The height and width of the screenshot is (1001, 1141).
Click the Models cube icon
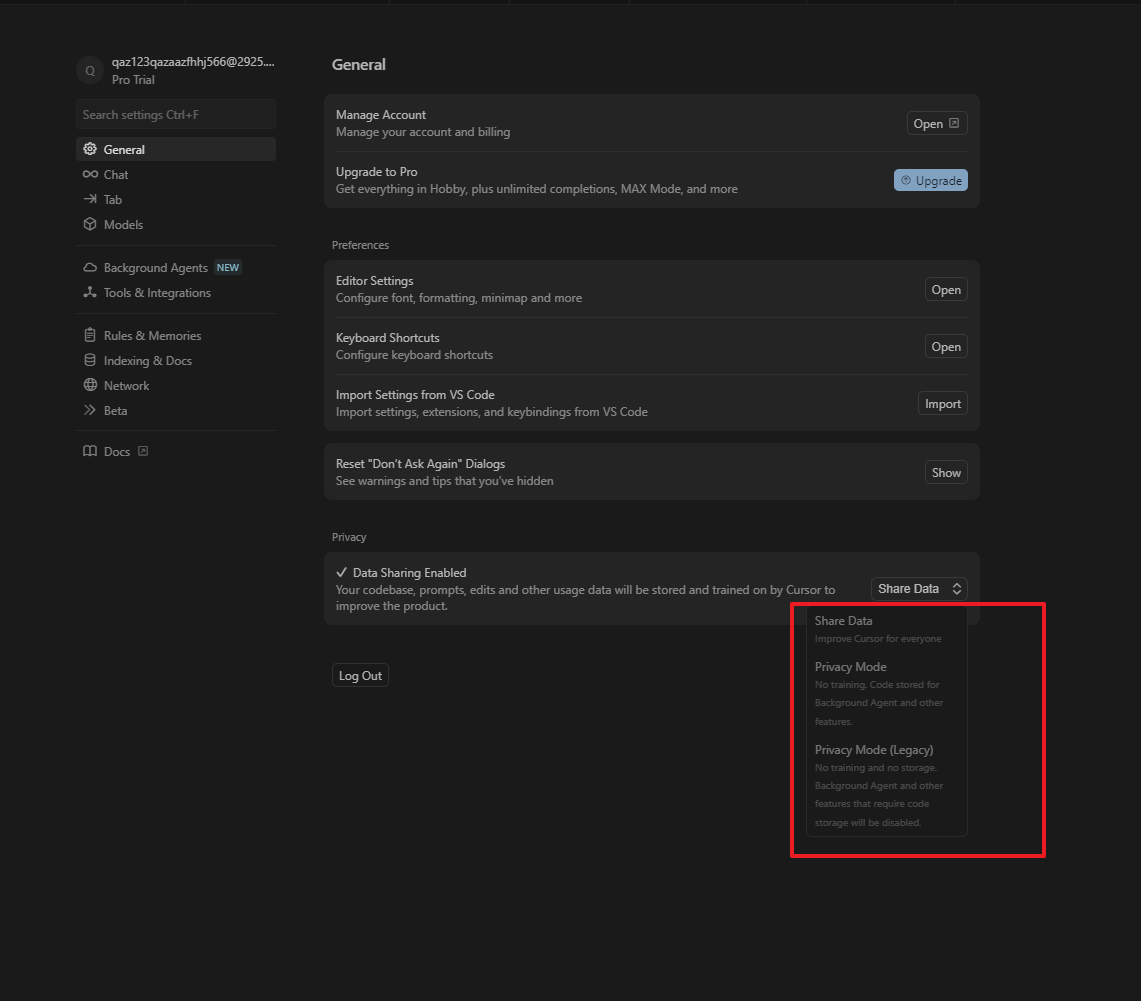[90, 224]
